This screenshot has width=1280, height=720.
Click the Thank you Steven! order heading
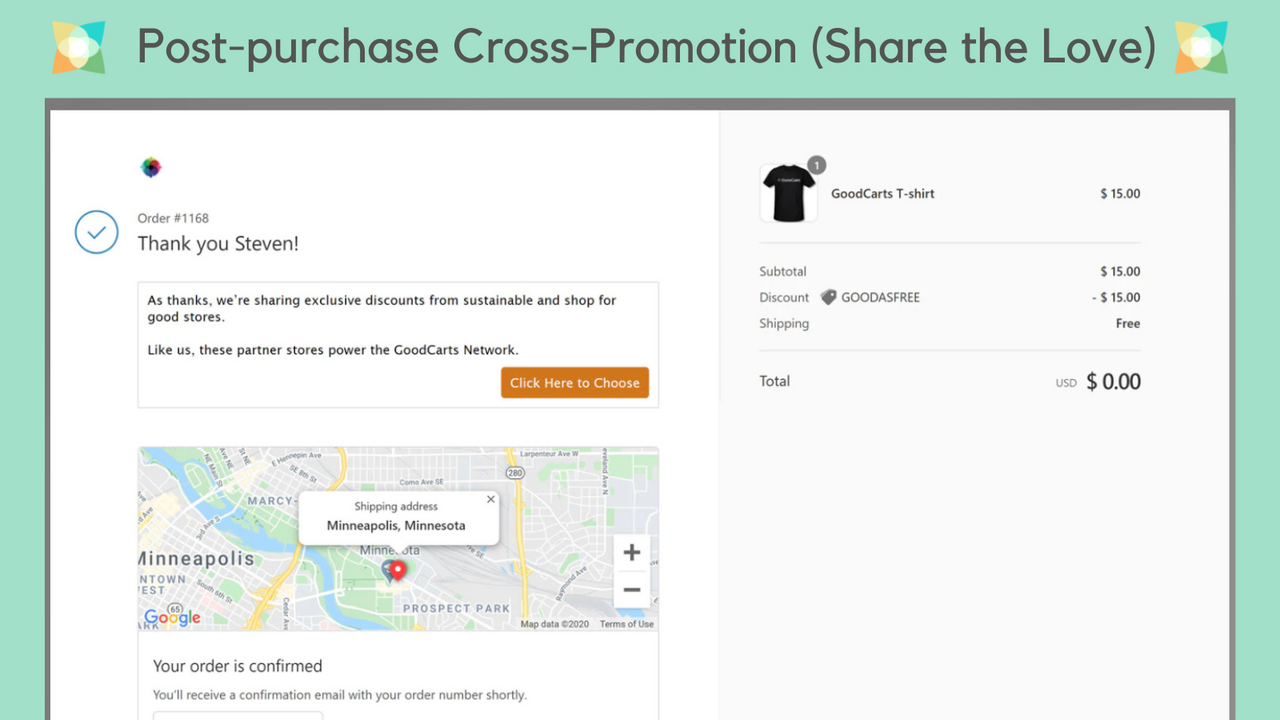(218, 243)
